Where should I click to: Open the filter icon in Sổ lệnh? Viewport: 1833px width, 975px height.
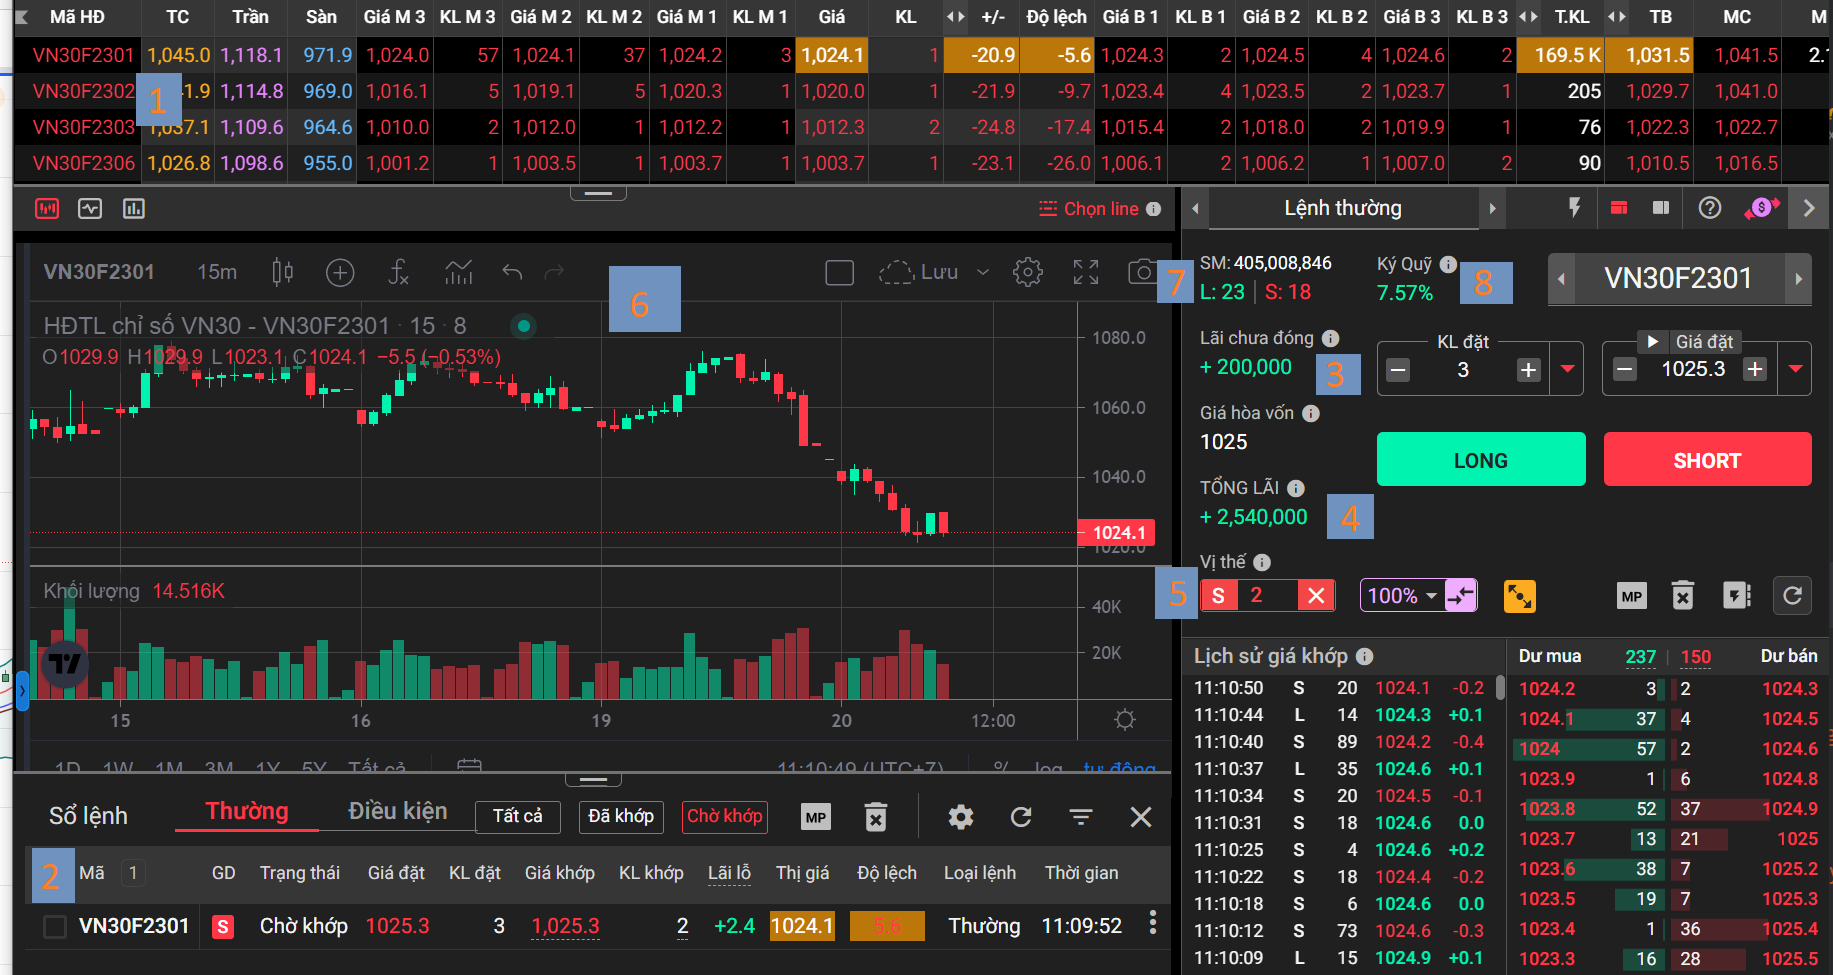point(1081,817)
